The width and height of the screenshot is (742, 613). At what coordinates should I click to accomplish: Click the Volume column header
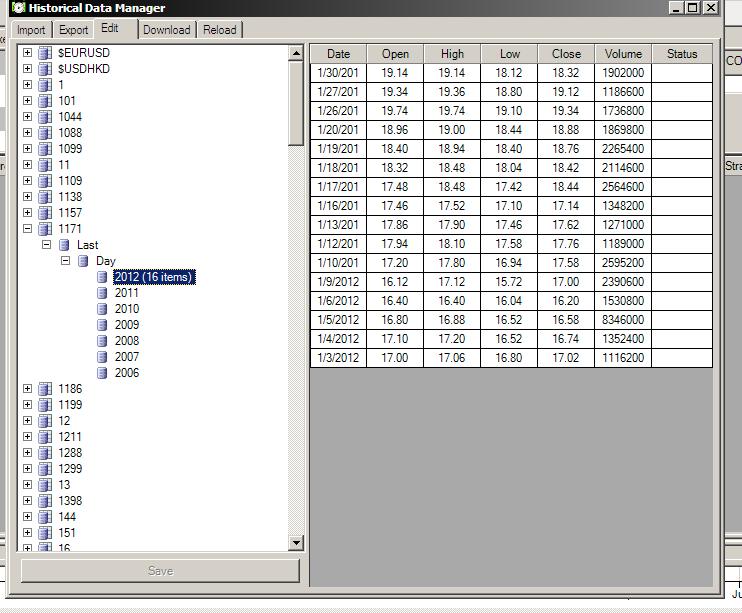point(623,54)
